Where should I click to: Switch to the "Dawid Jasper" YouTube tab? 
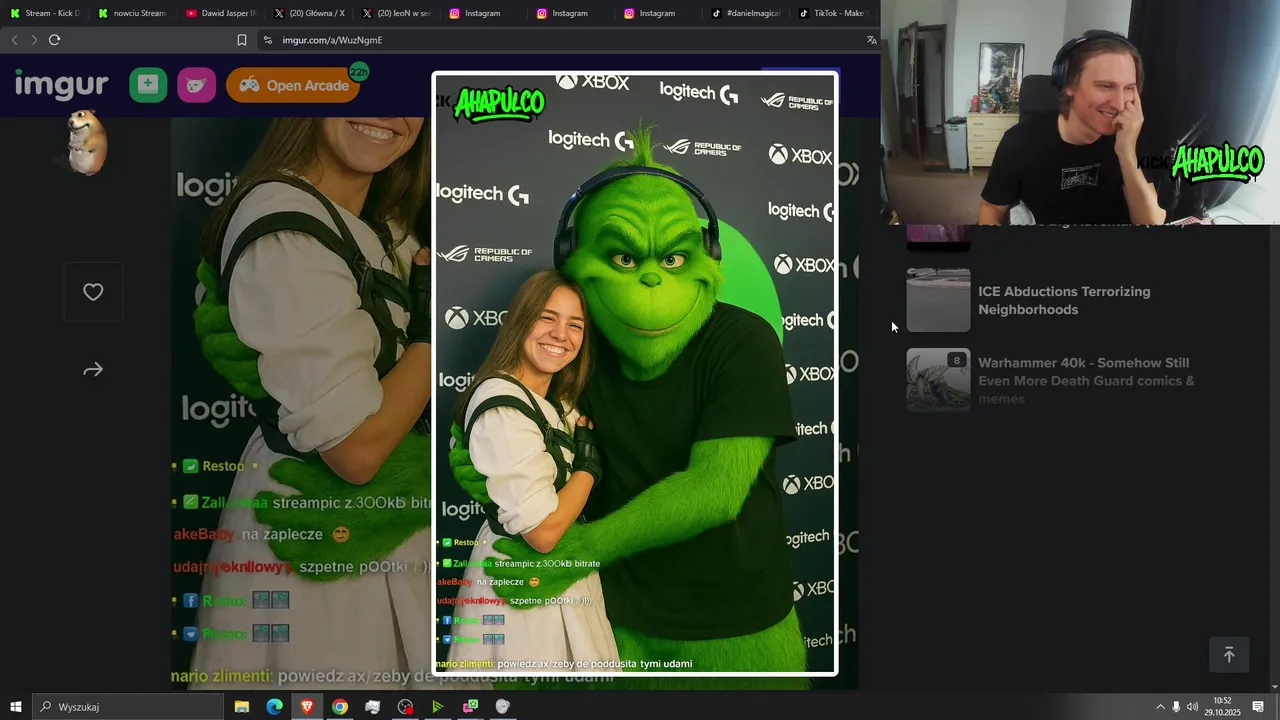pos(221,13)
